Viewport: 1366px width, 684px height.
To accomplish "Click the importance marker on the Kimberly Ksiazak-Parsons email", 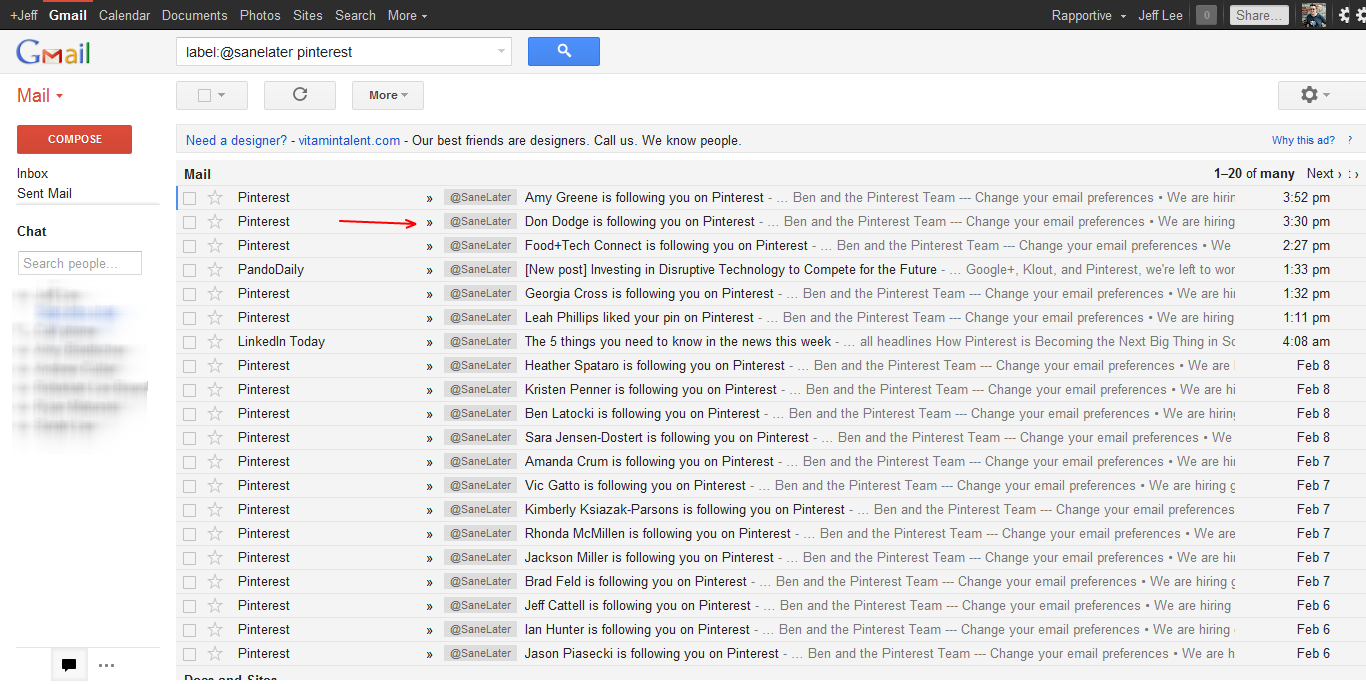I will point(430,510).
